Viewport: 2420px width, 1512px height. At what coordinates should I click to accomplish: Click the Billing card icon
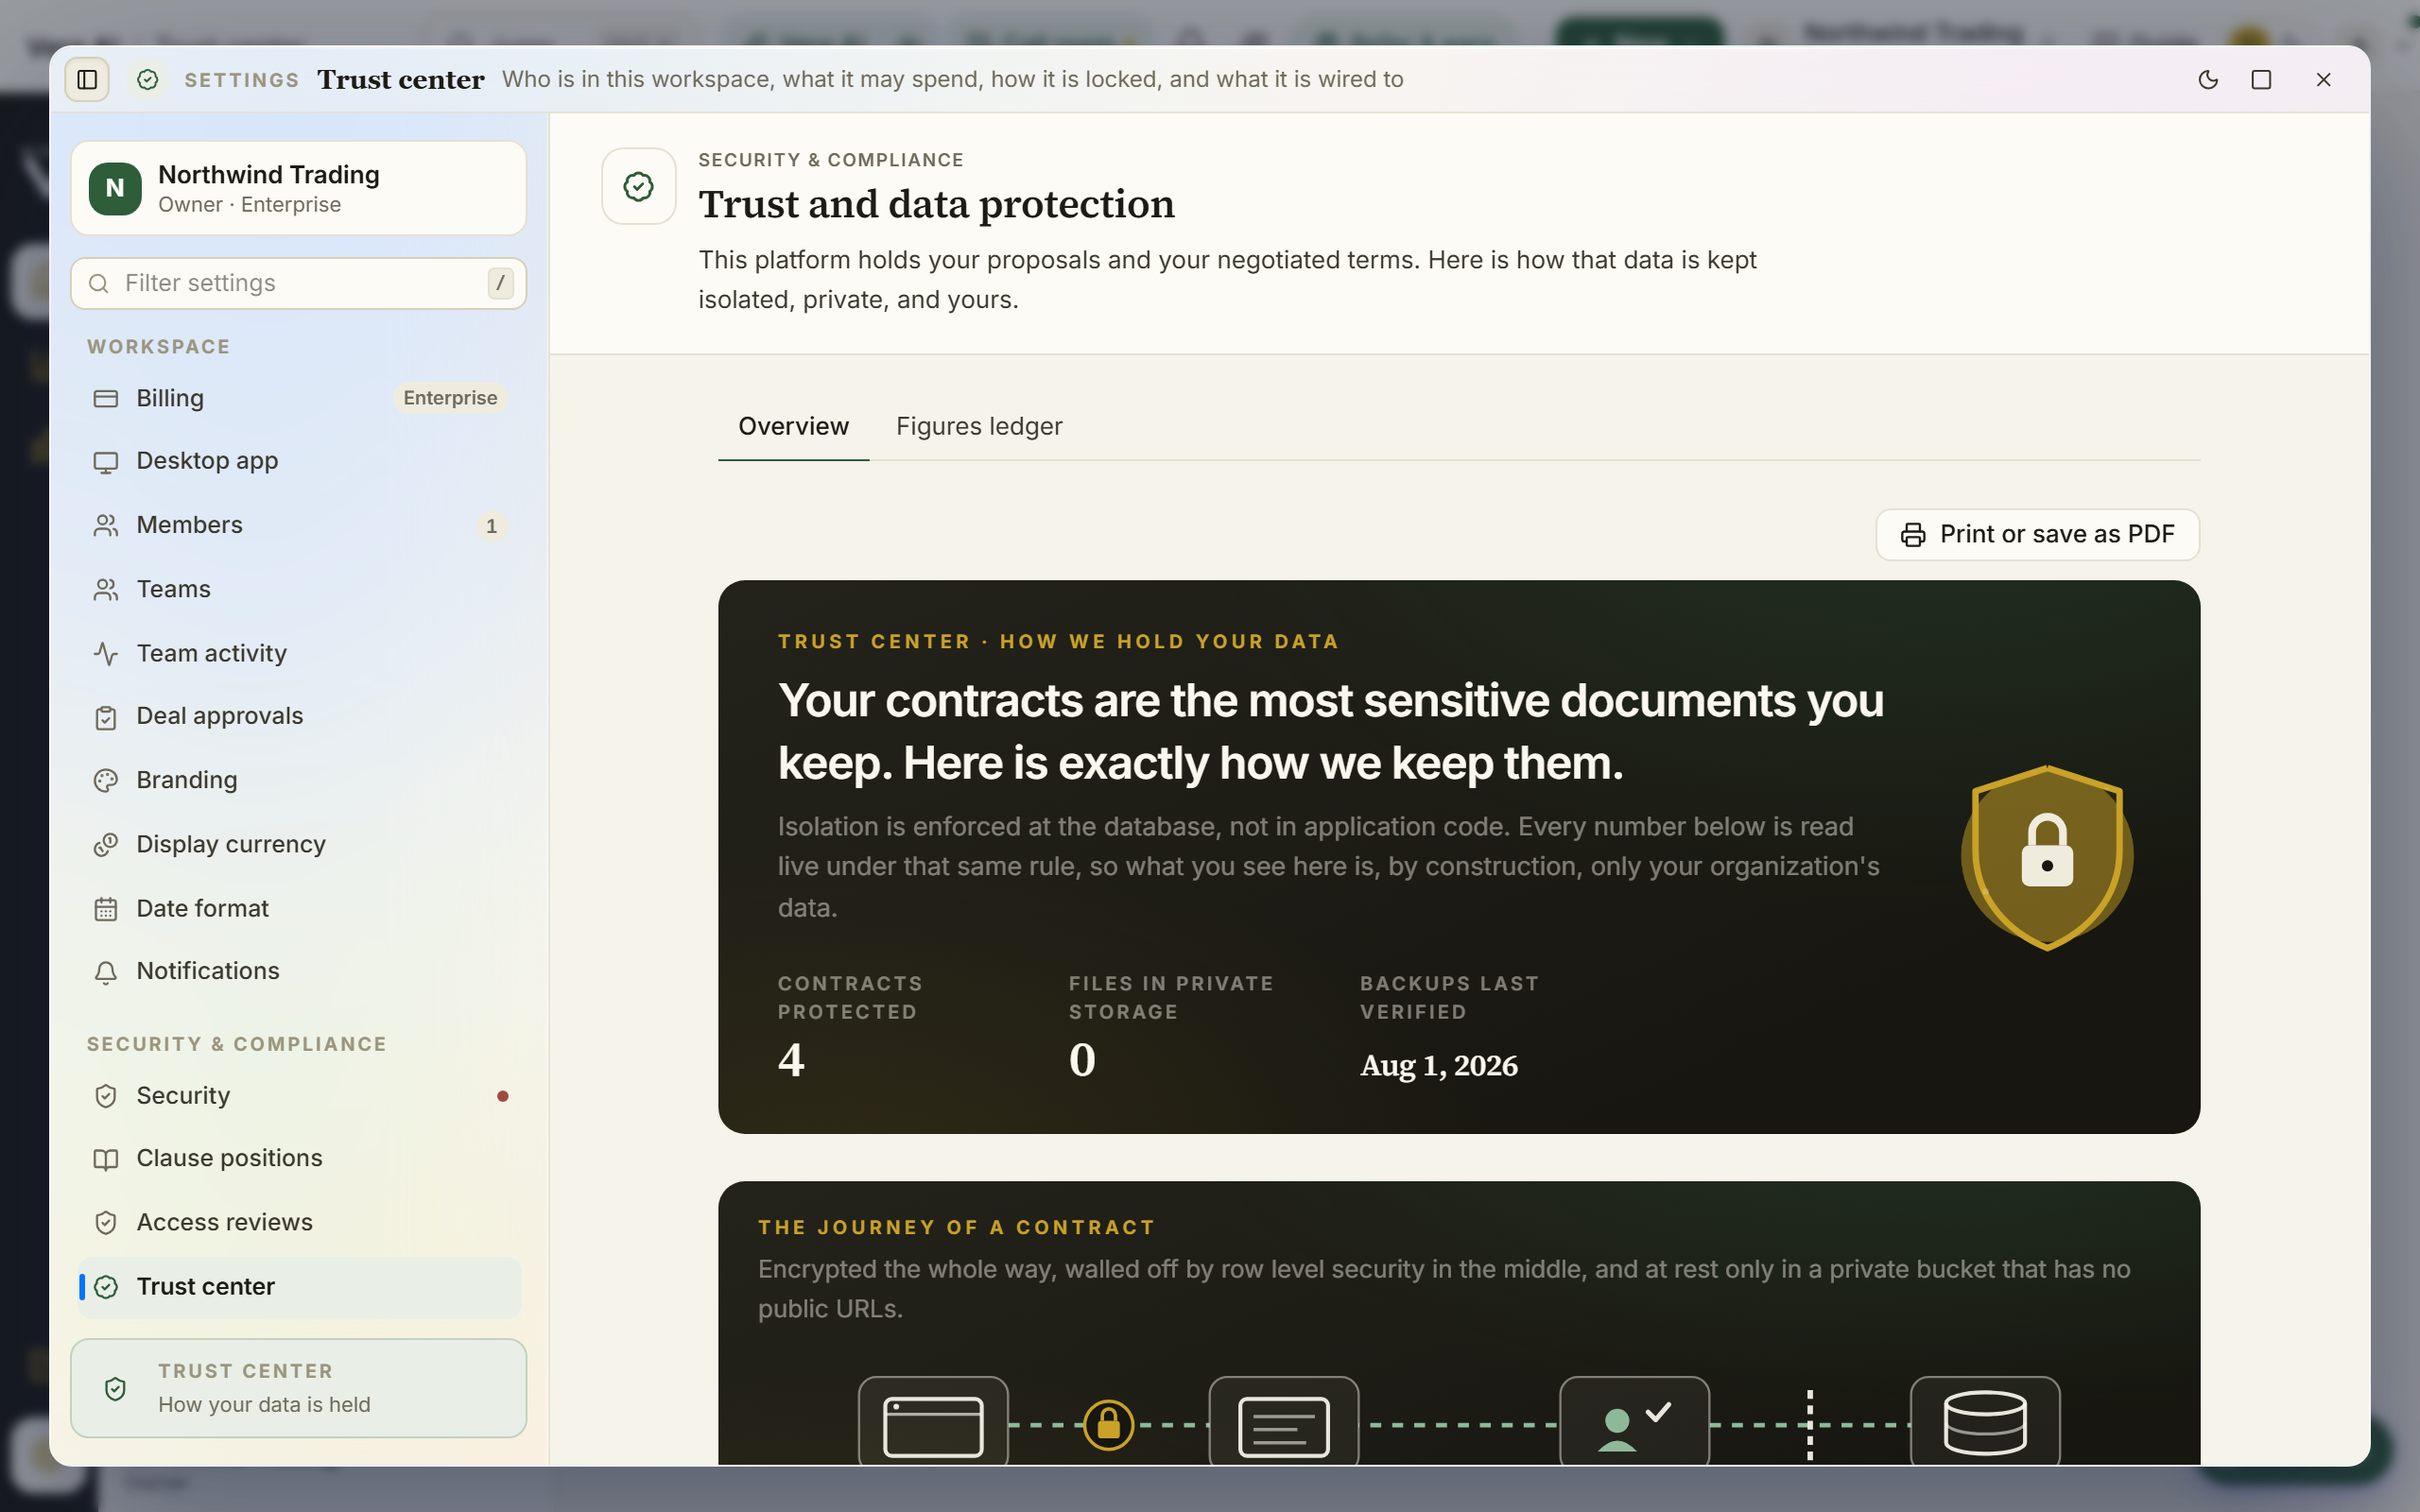coord(106,398)
